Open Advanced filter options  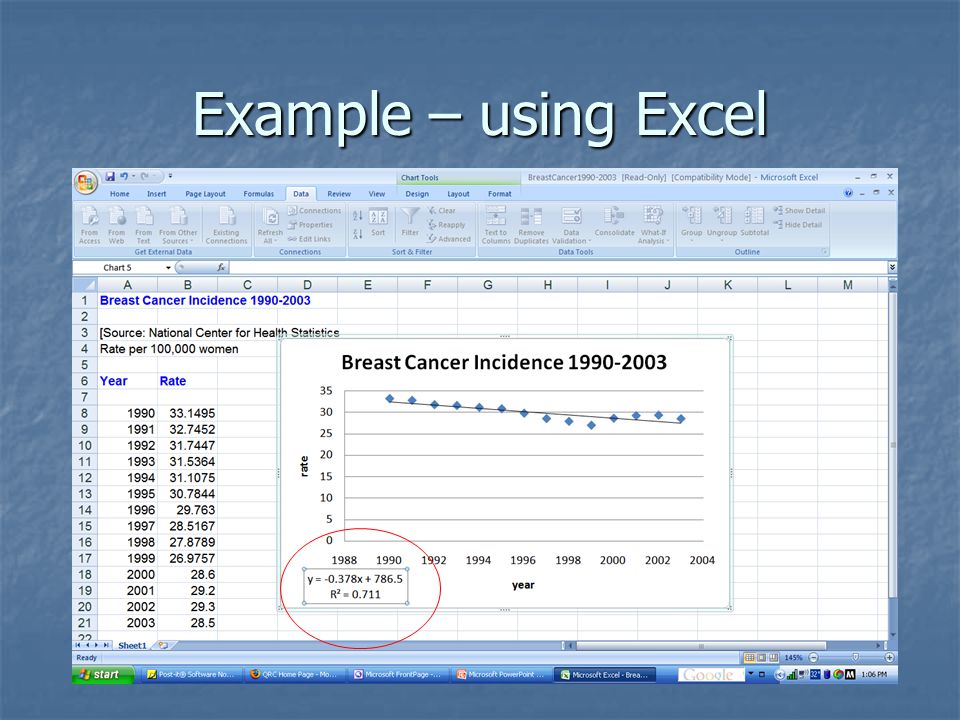point(449,239)
